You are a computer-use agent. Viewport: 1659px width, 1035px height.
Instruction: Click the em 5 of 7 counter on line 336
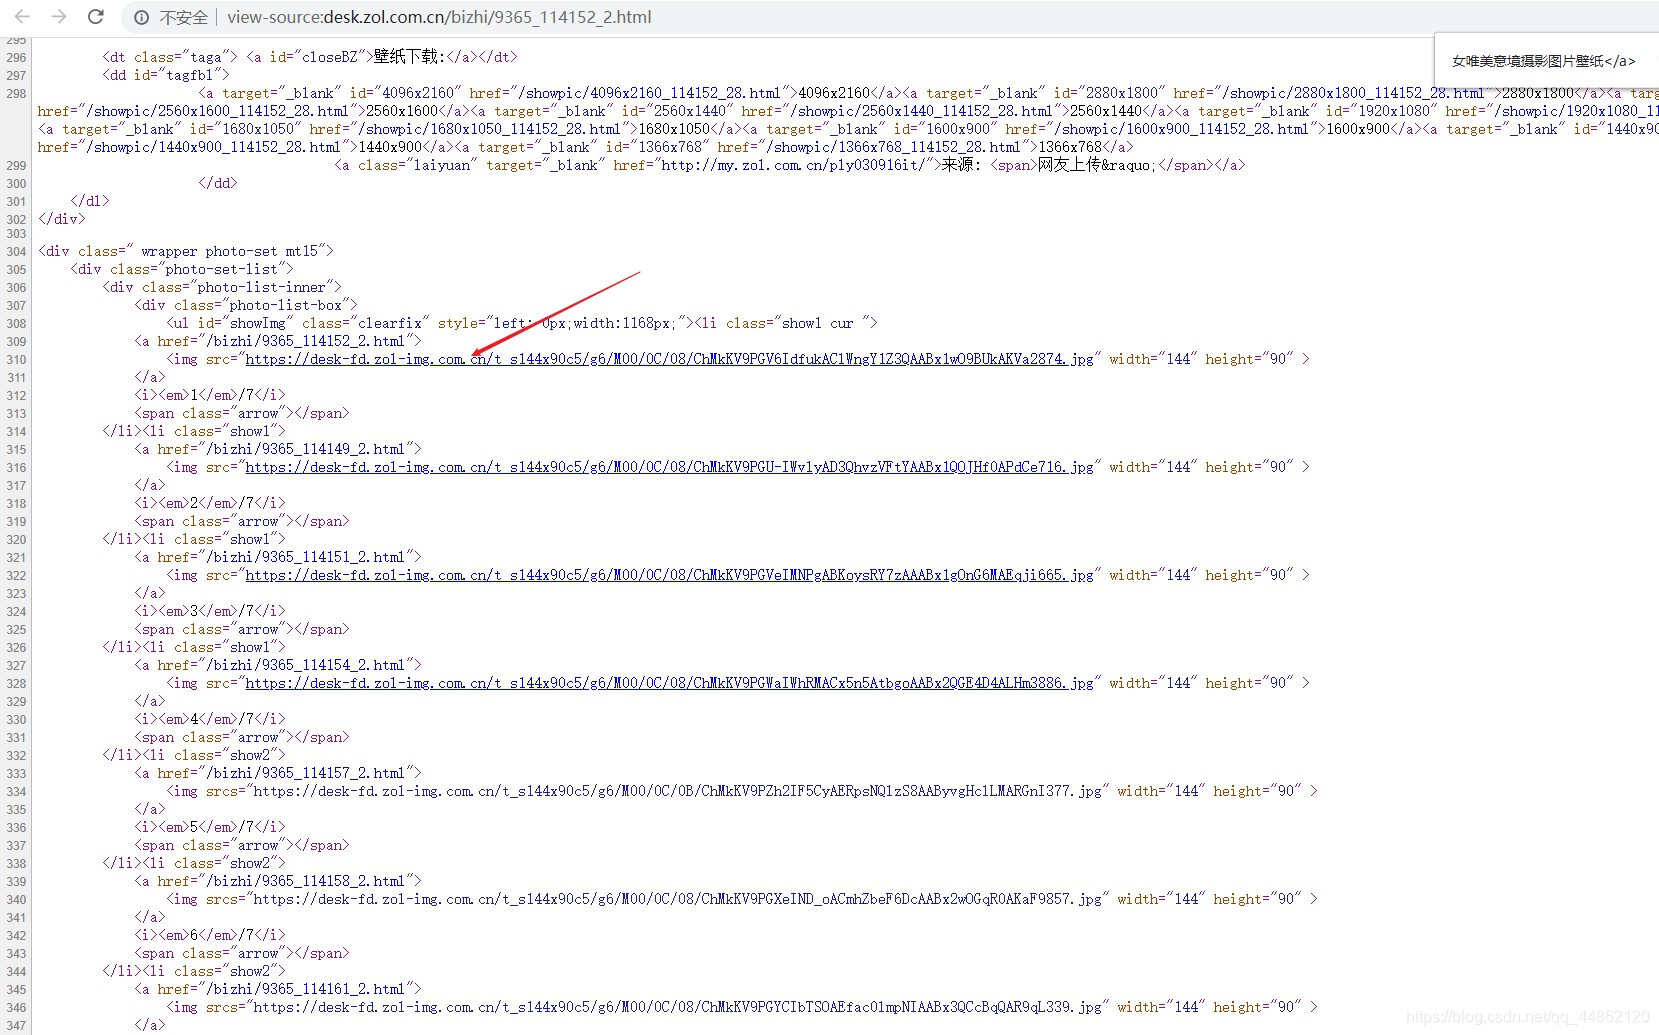[210, 827]
